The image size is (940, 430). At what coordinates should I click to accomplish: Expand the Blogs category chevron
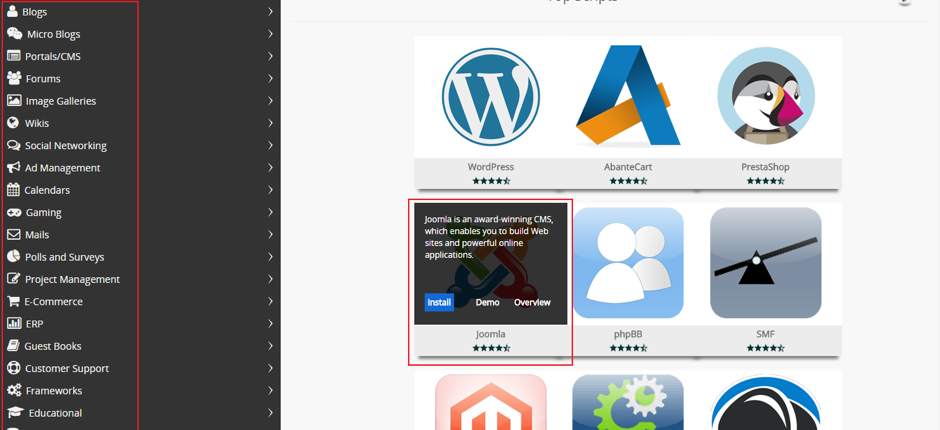point(270,11)
